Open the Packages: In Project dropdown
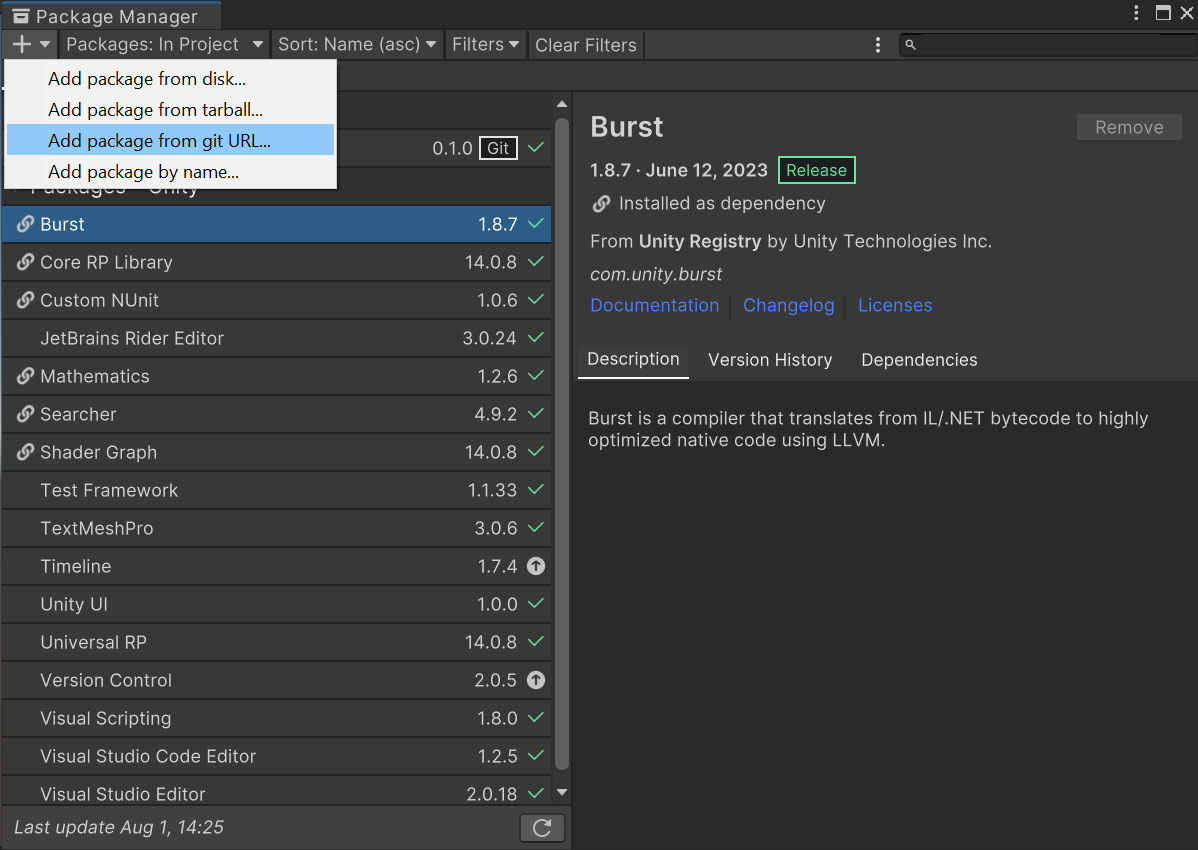This screenshot has width=1198, height=850. (x=162, y=44)
